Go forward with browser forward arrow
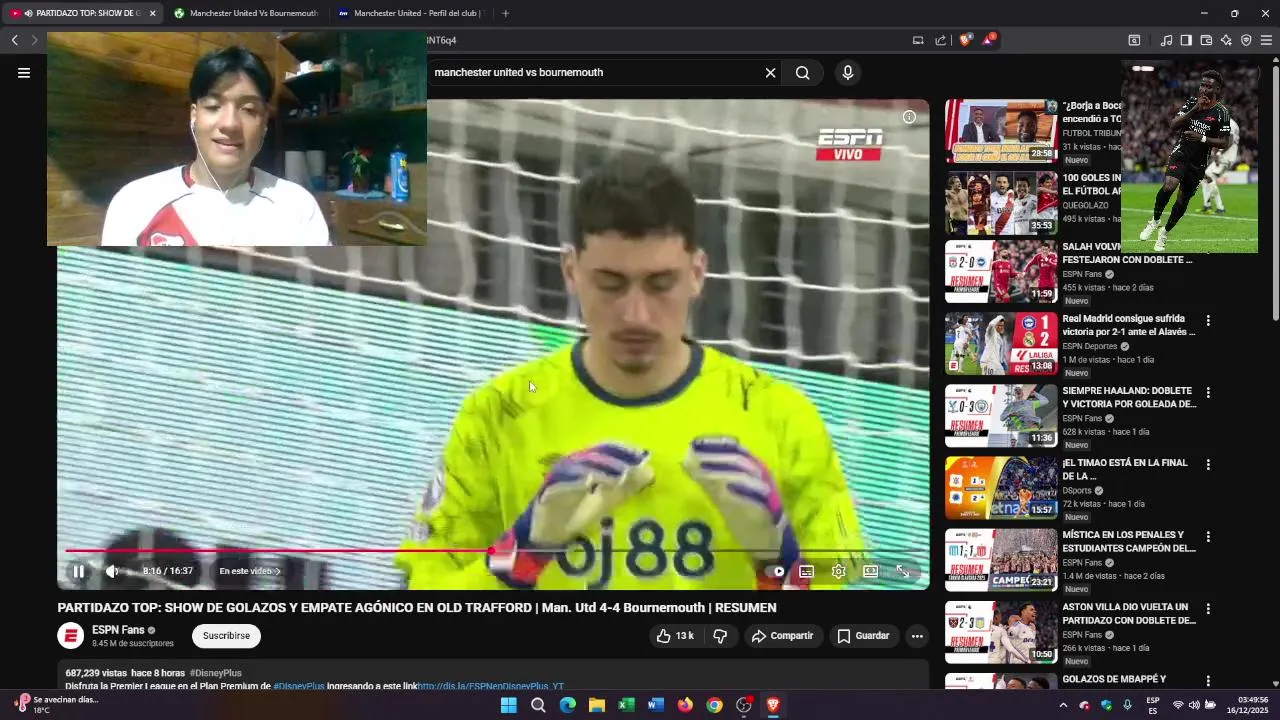Viewport: 1280px width, 720px height. 34,40
